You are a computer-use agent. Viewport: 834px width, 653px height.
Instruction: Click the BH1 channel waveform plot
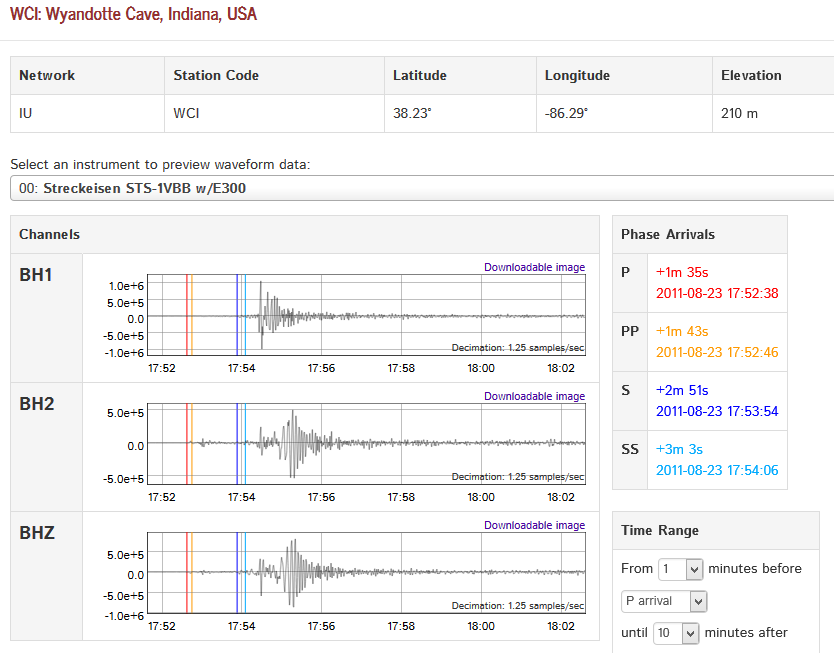click(x=366, y=316)
